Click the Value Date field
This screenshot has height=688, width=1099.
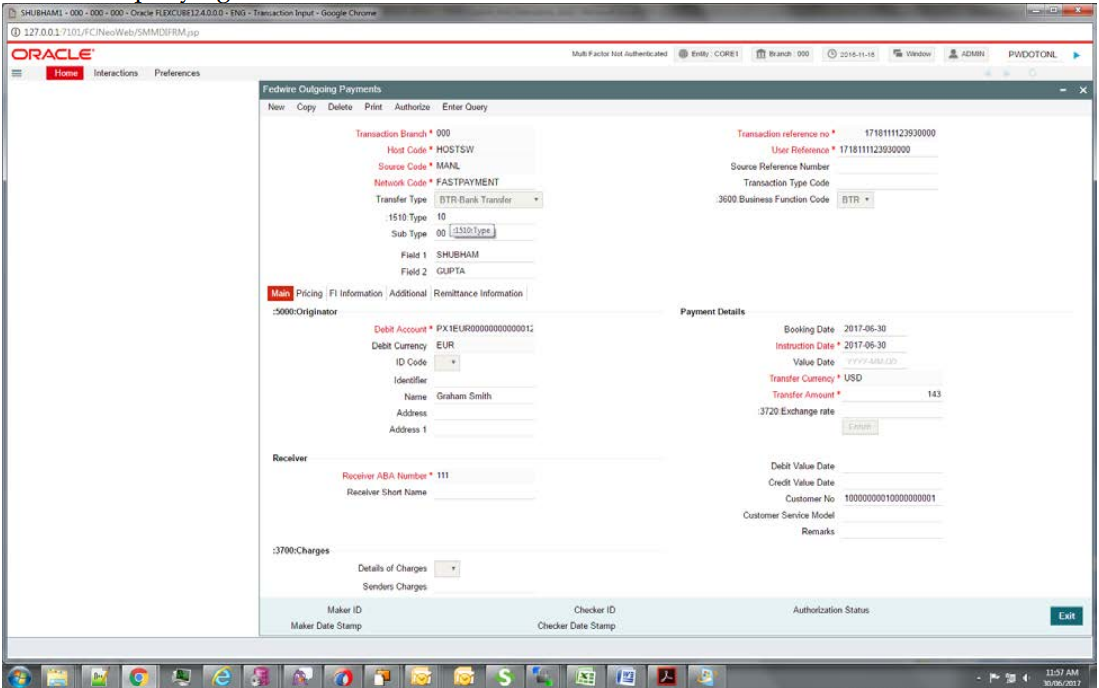(x=874, y=362)
